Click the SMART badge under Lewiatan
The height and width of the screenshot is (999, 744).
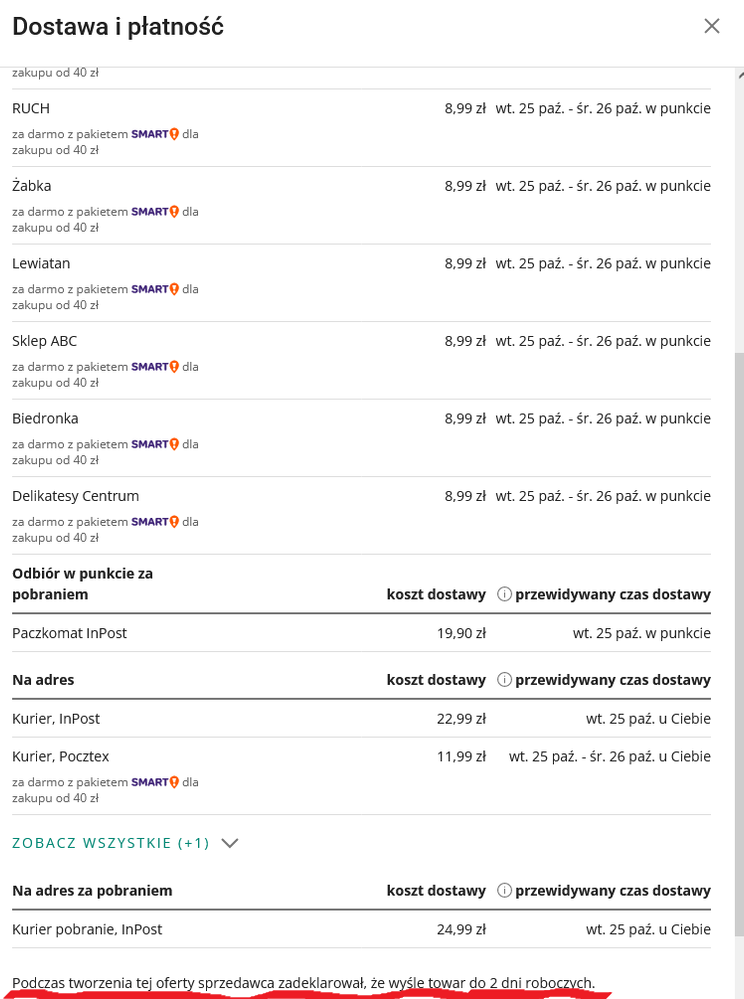tap(155, 289)
